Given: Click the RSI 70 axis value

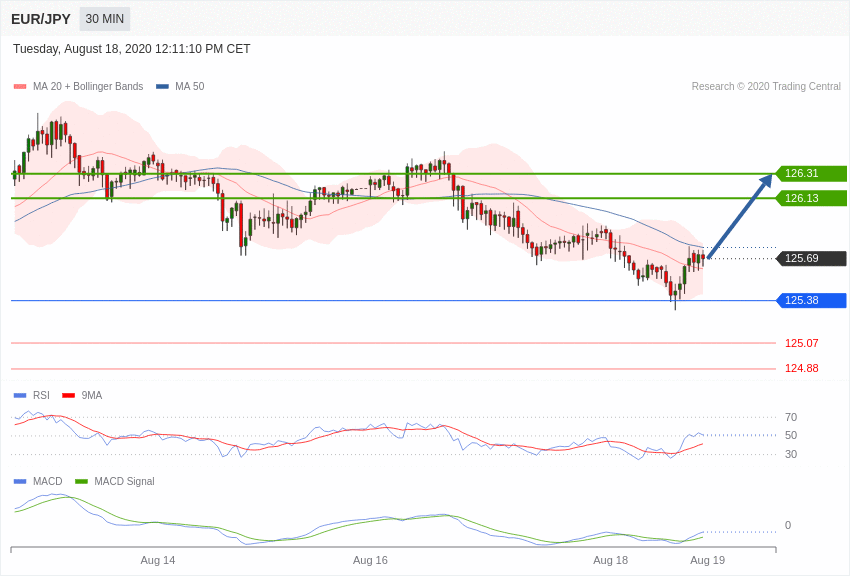Looking at the screenshot, I should (x=791, y=417).
